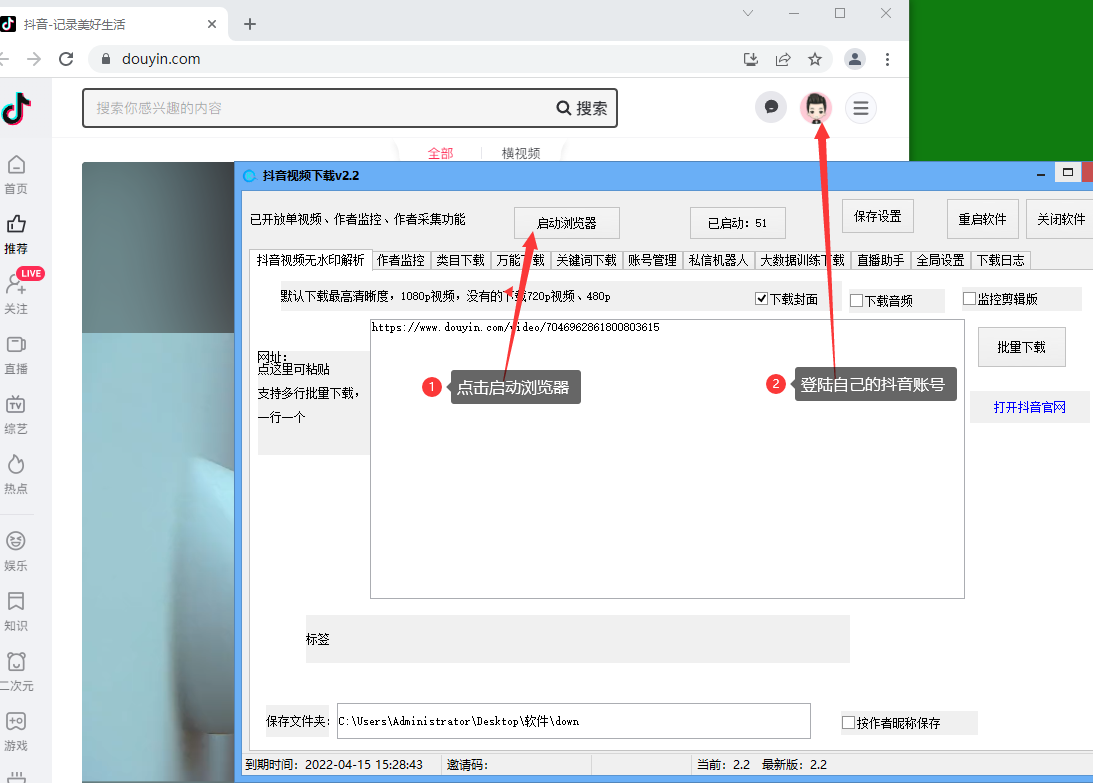The height and width of the screenshot is (783, 1093).
Task: Click the Douyin search input box
Action: [x=321, y=108]
